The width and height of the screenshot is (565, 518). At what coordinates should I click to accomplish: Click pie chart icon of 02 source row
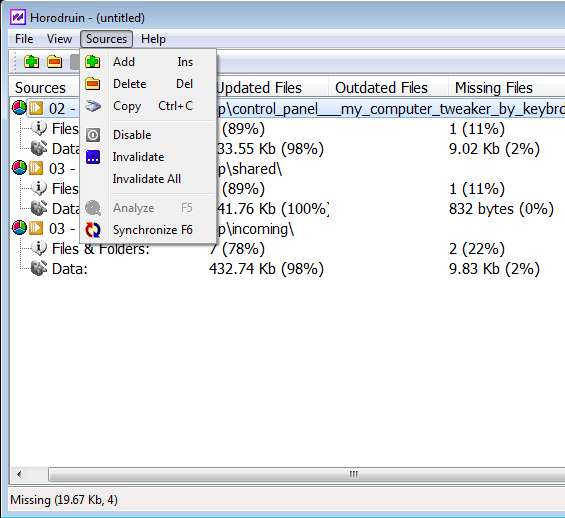pyautogui.click(x=19, y=108)
